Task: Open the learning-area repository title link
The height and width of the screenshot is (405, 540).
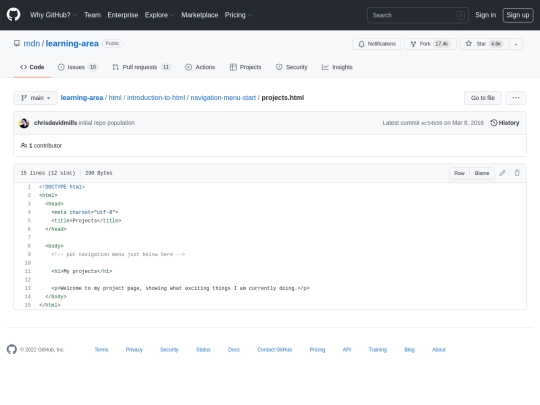Action: click(72, 43)
